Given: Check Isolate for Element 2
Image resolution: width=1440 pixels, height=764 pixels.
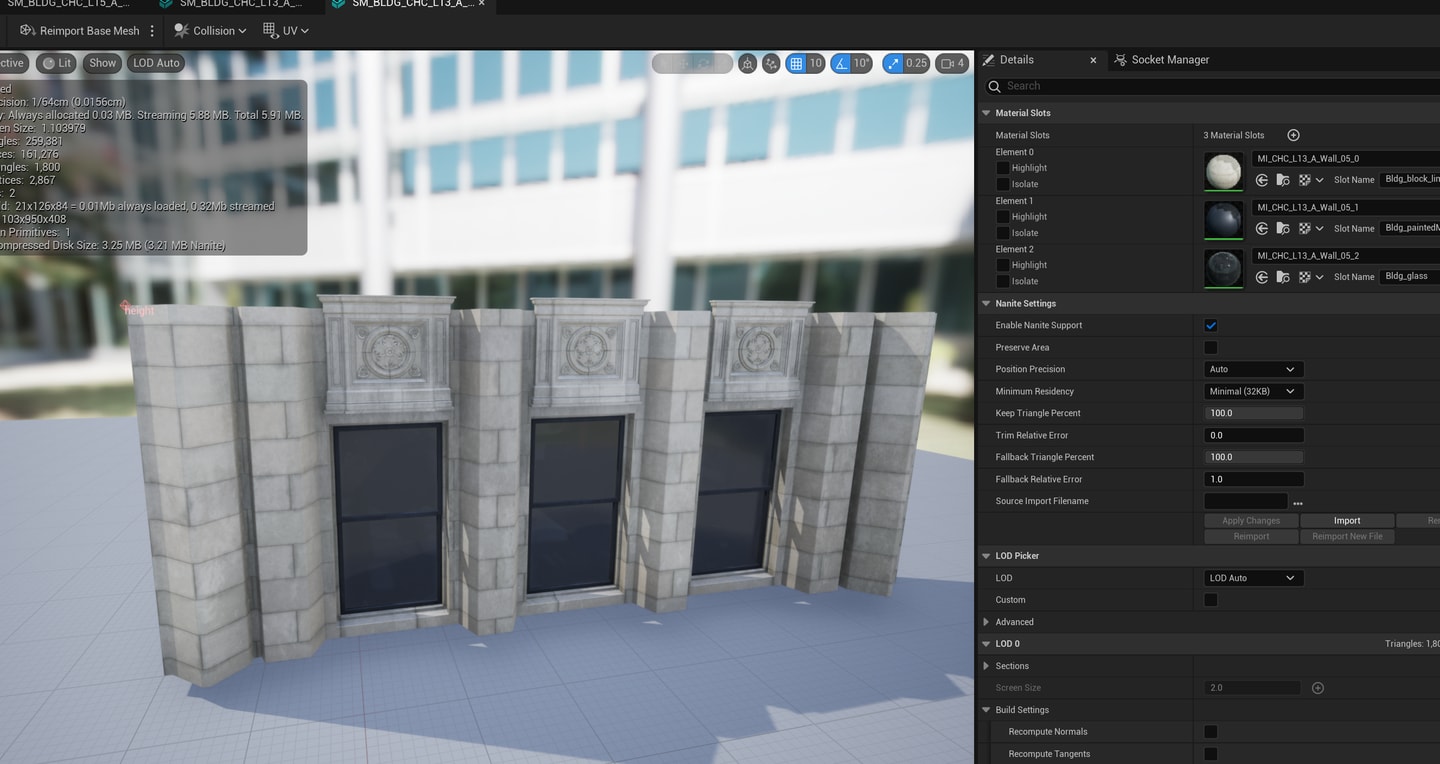Looking at the screenshot, I should 1003,282.
